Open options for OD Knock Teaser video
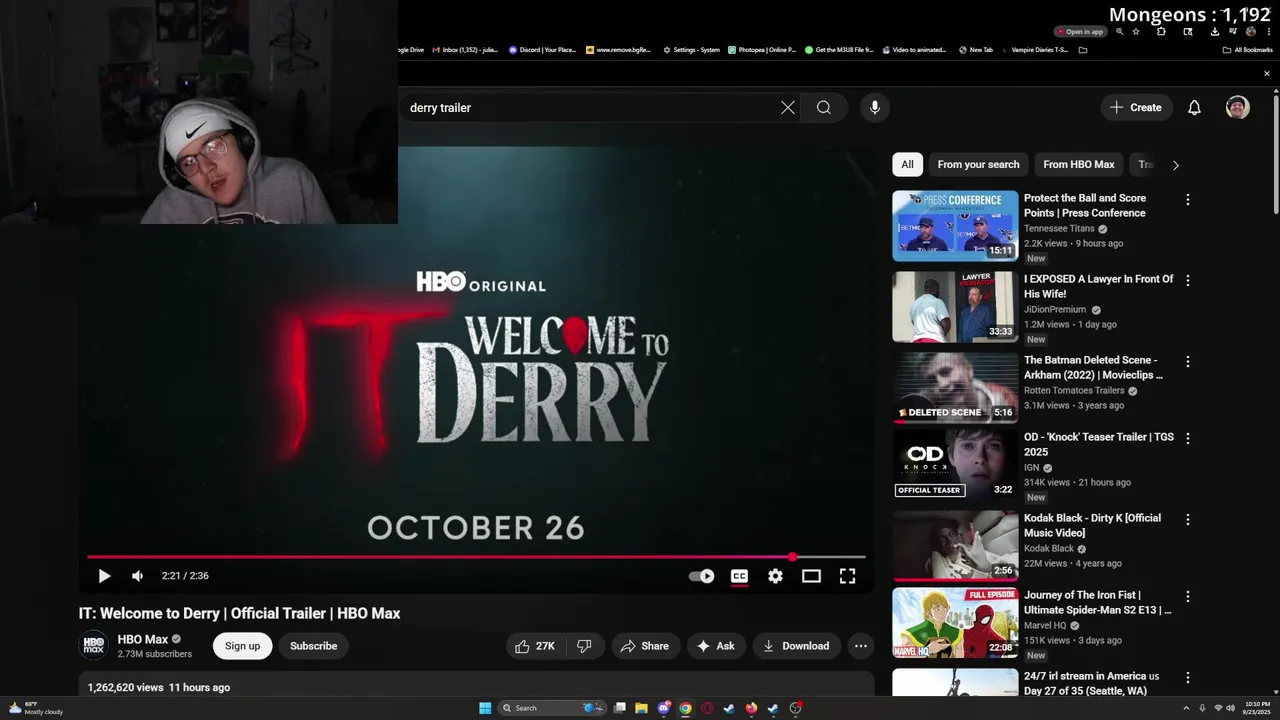Image resolution: width=1280 pixels, height=720 pixels. (1188, 439)
